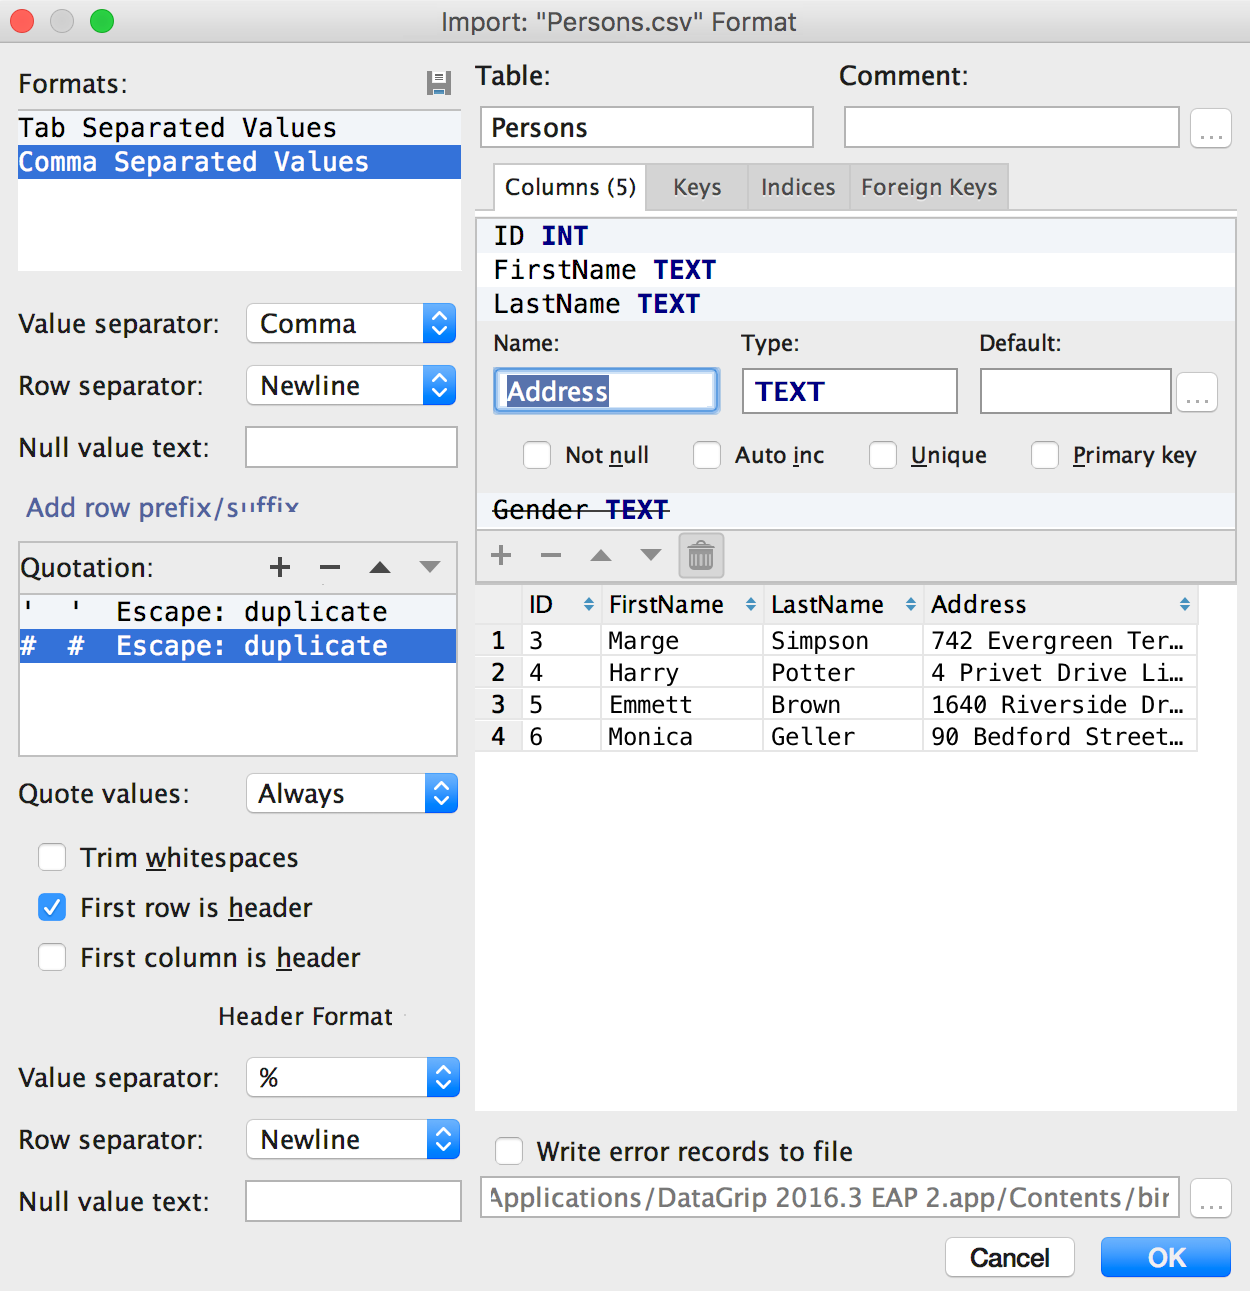This screenshot has height=1291, width=1250.
Task: Uncheck First row is header
Action: click(52, 907)
